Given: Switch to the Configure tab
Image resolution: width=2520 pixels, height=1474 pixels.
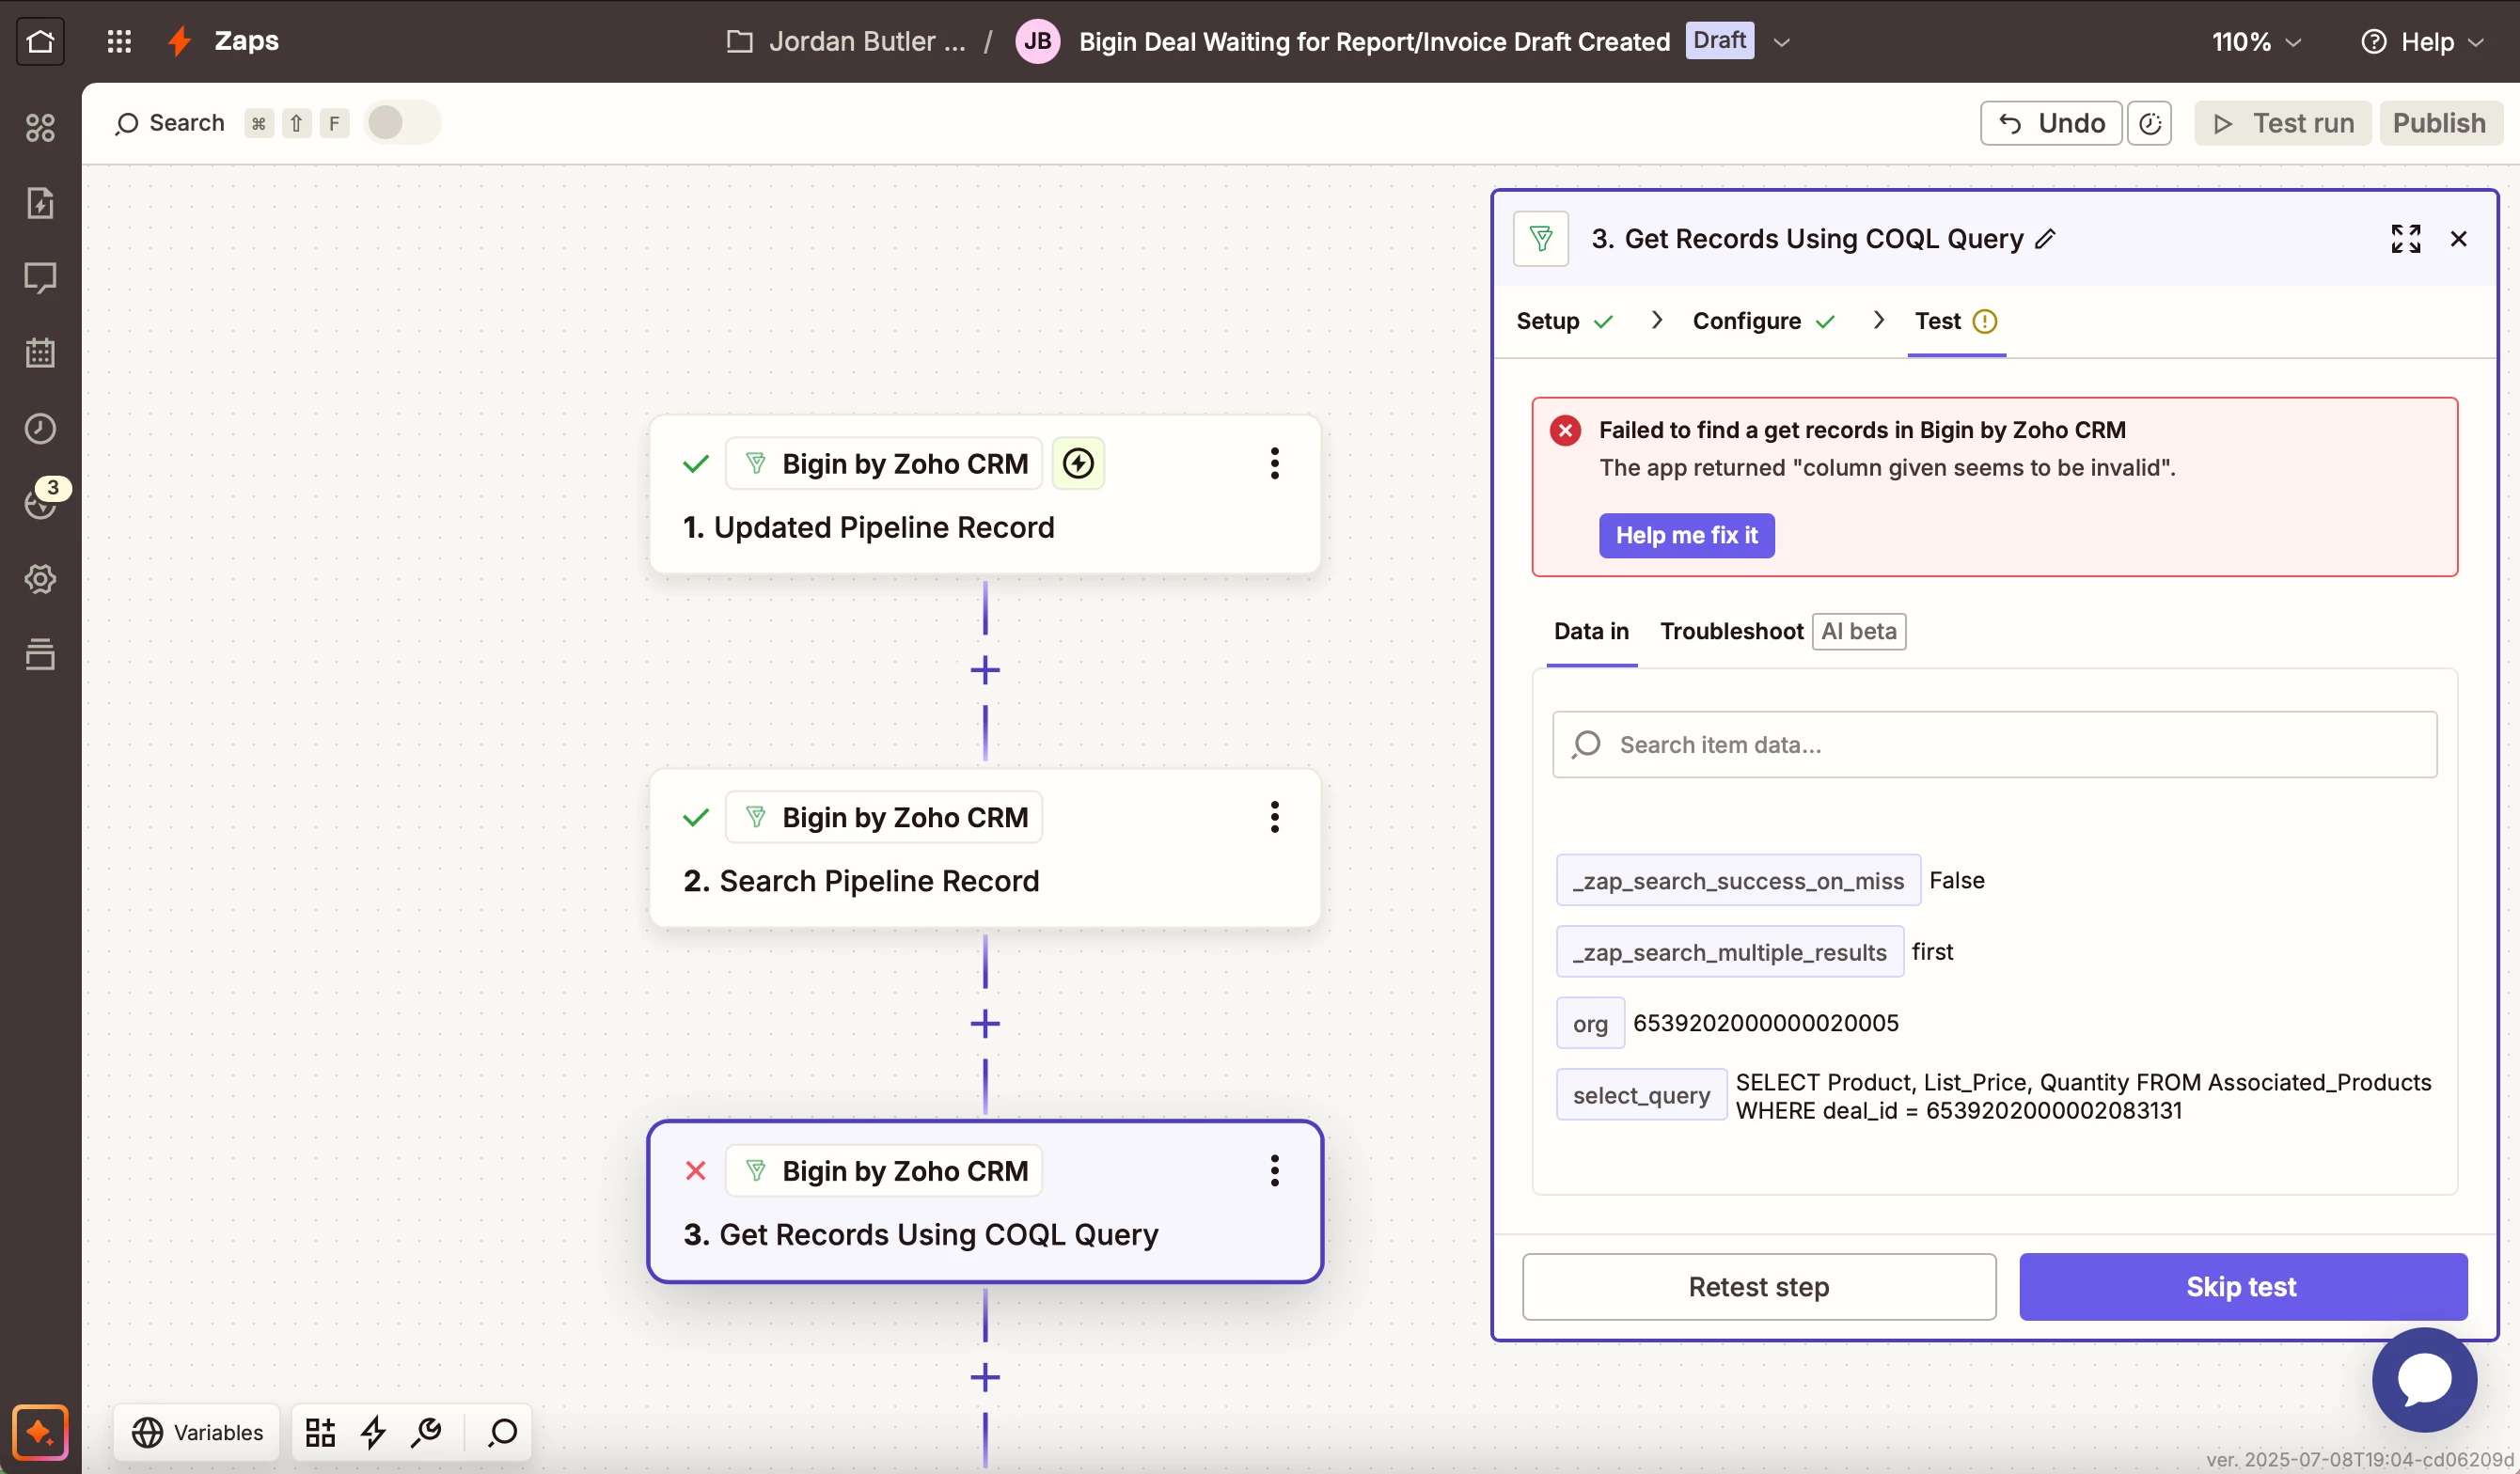Looking at the screenshot, I should coord(1764,321).
